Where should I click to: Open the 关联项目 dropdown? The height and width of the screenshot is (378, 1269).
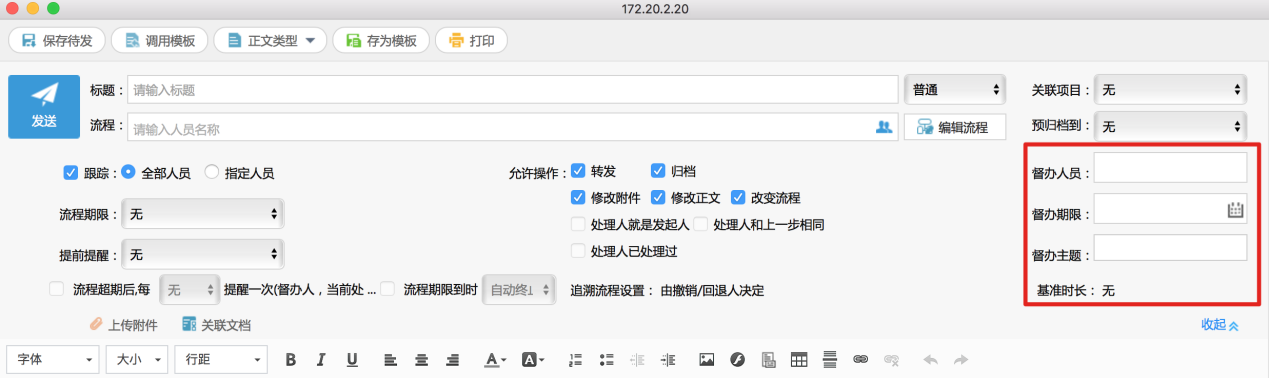[x=1171, y=90]
